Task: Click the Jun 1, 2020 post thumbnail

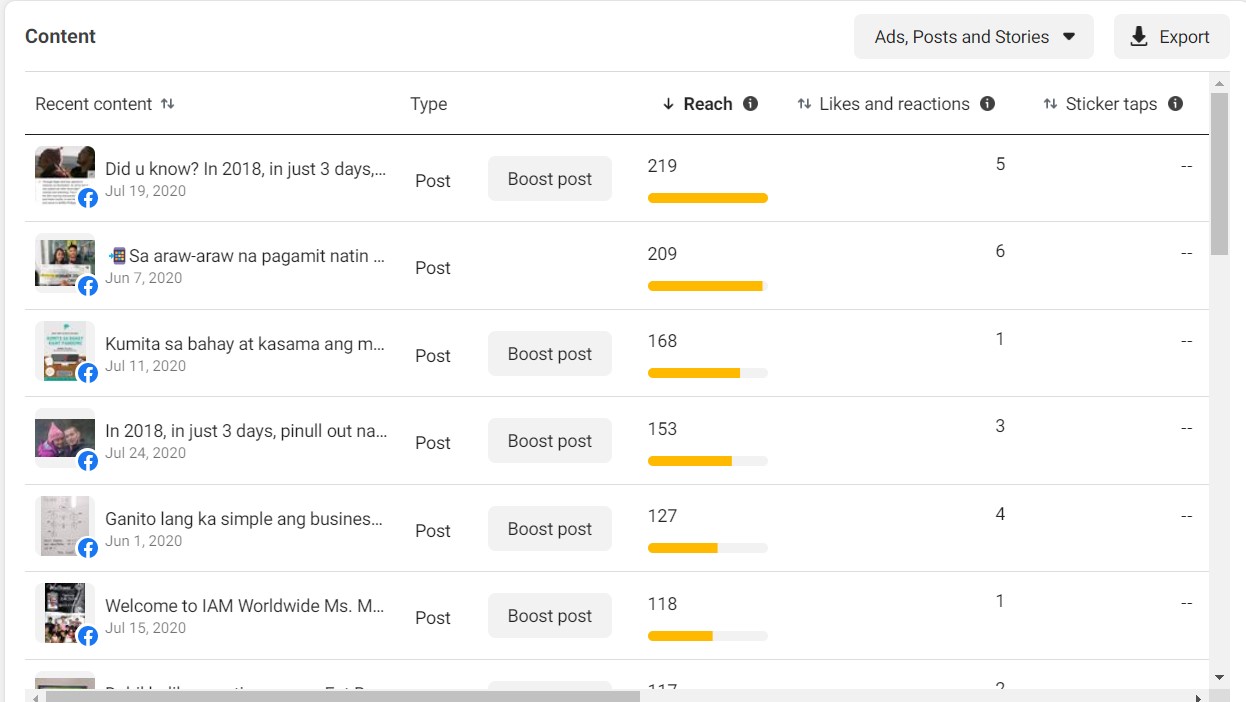Action: tap(65, 525)
